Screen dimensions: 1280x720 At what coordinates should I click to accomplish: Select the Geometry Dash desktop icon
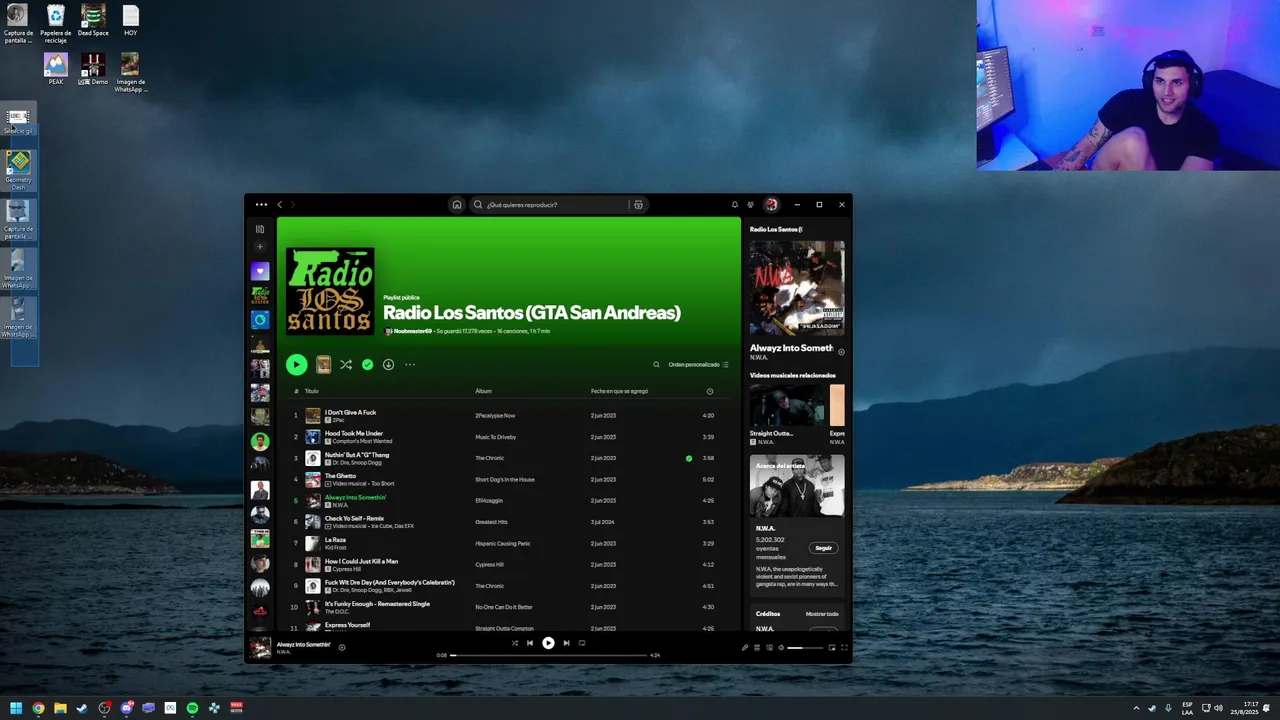pos(18,170)
